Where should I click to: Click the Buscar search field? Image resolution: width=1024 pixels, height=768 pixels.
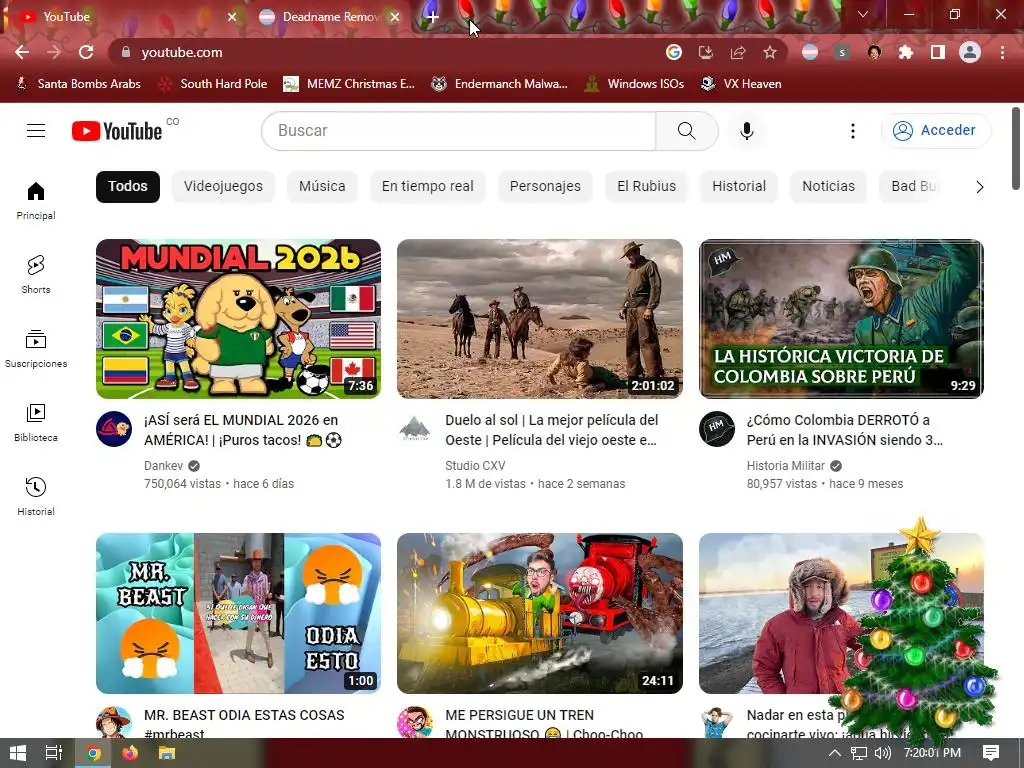click(459, 131)
